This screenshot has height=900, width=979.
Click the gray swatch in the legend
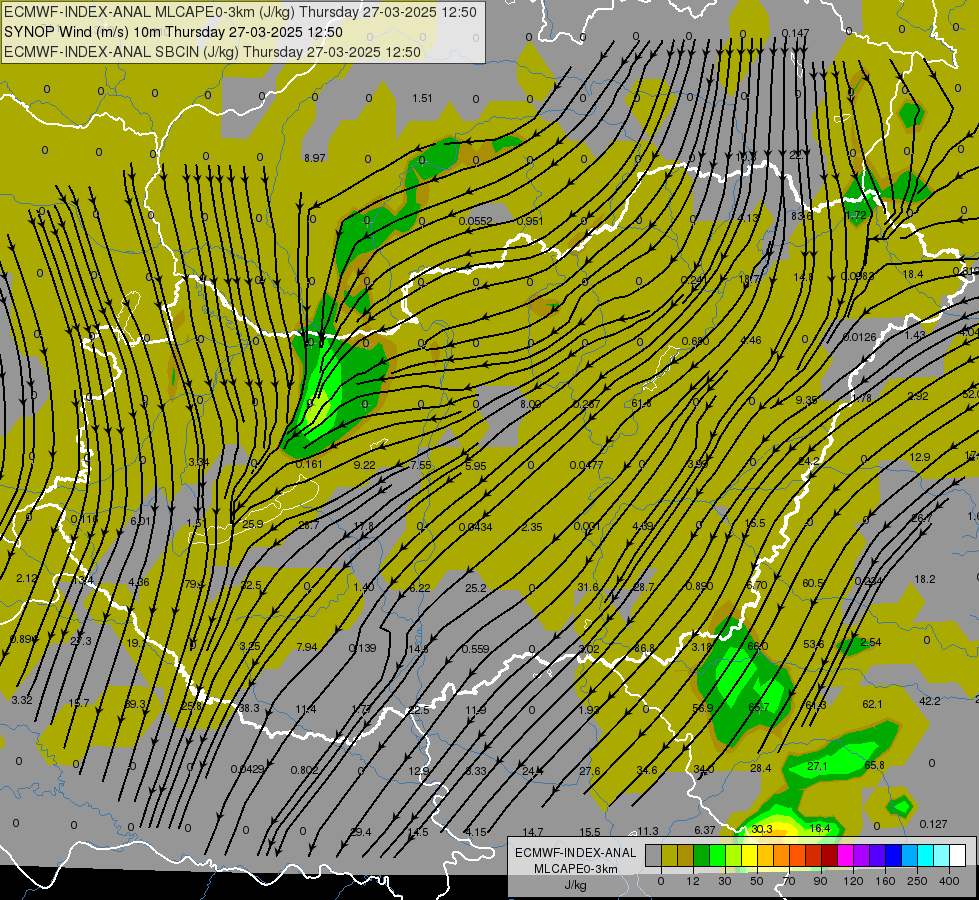654,856
